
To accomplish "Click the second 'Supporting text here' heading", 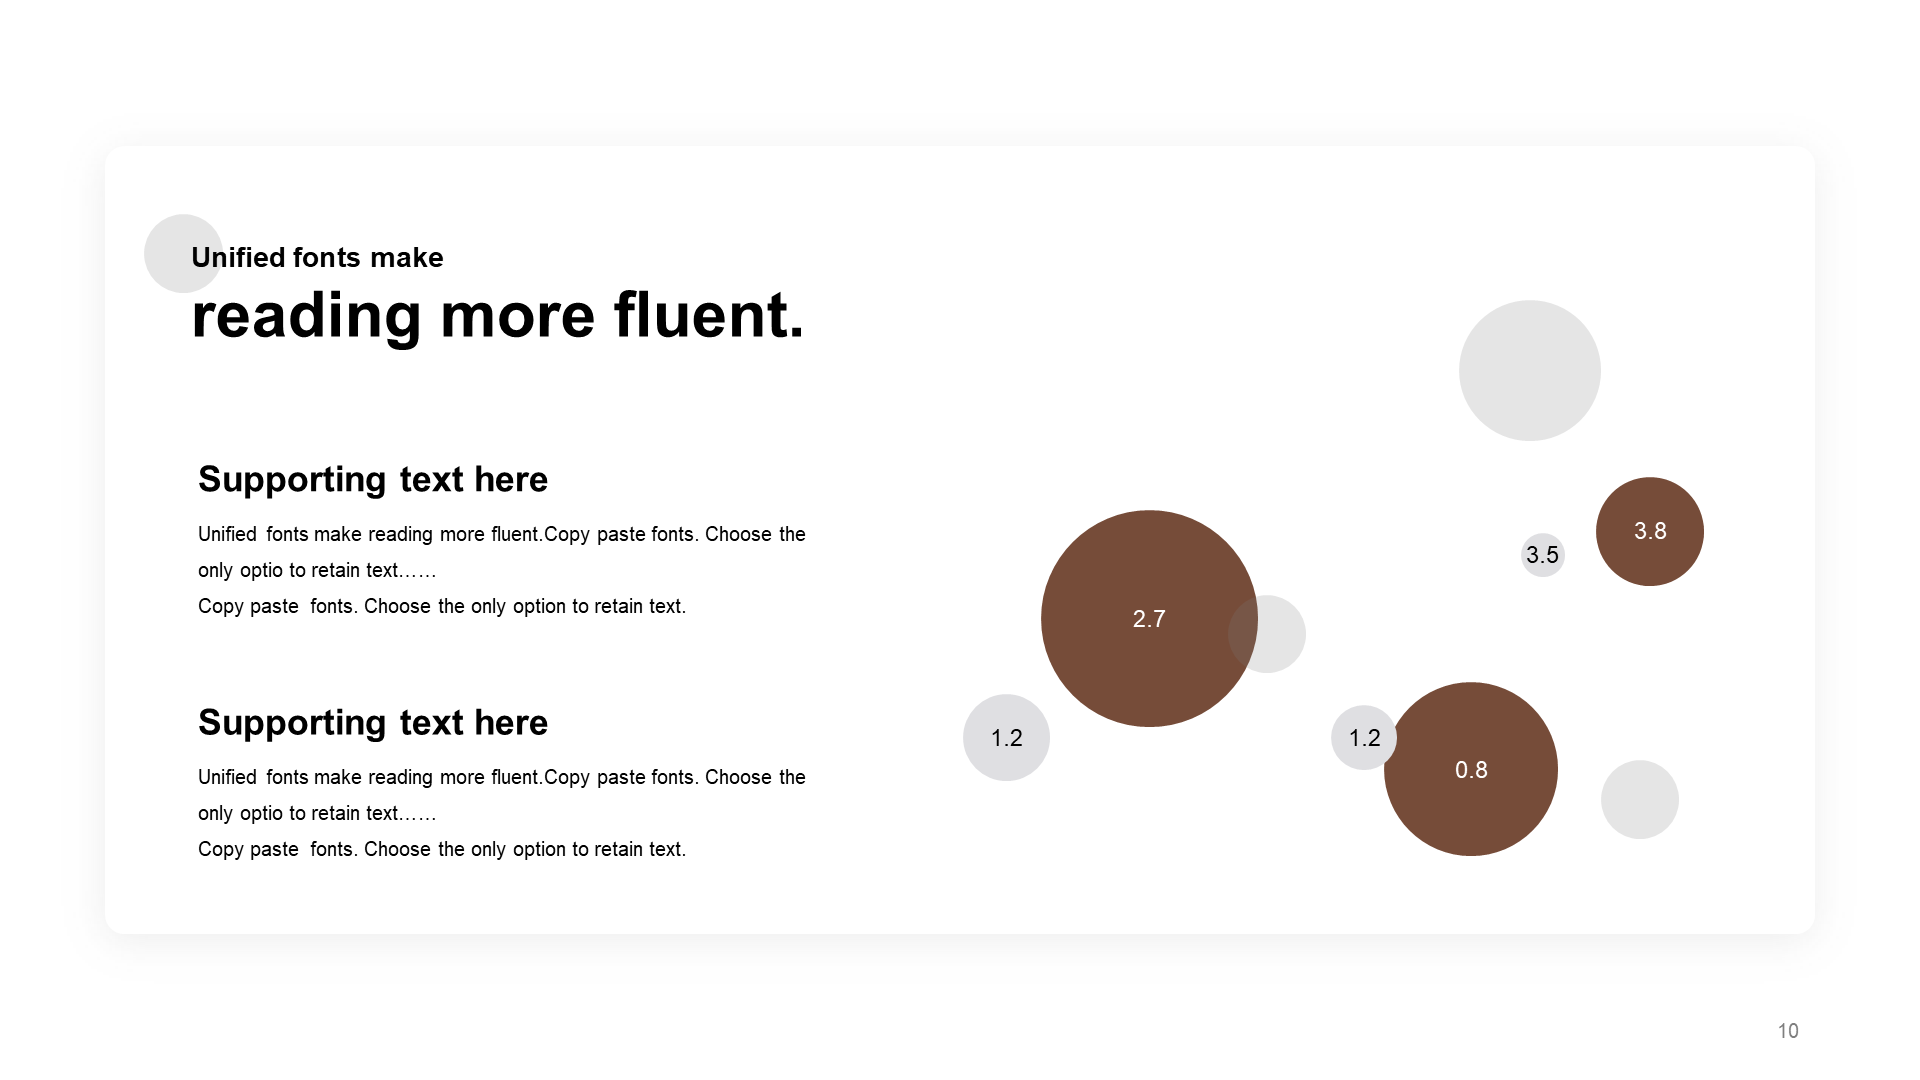I will point(373,723).
